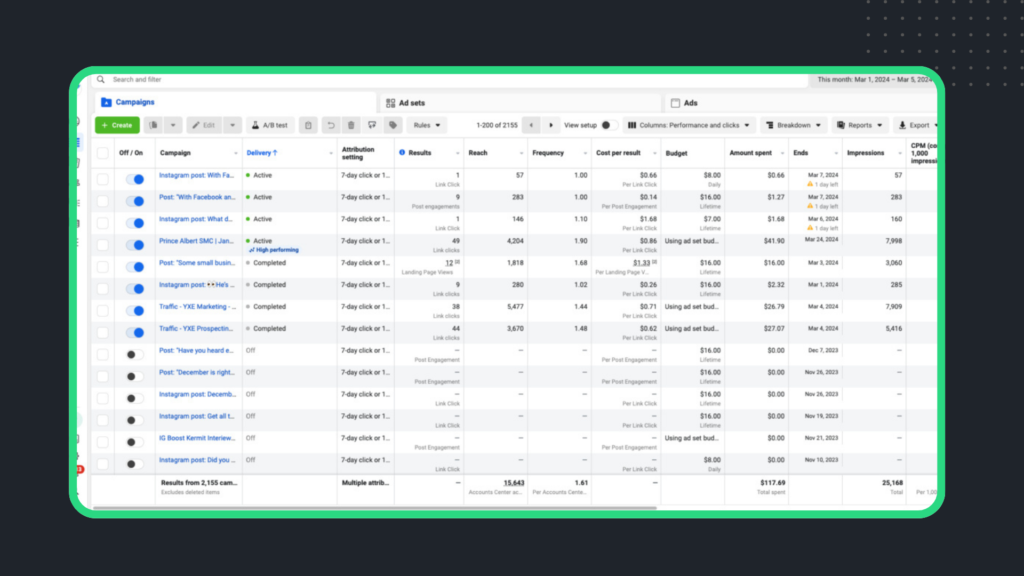Click the Results column info icon
This screenshot has height=576, width=1024.
403,153
